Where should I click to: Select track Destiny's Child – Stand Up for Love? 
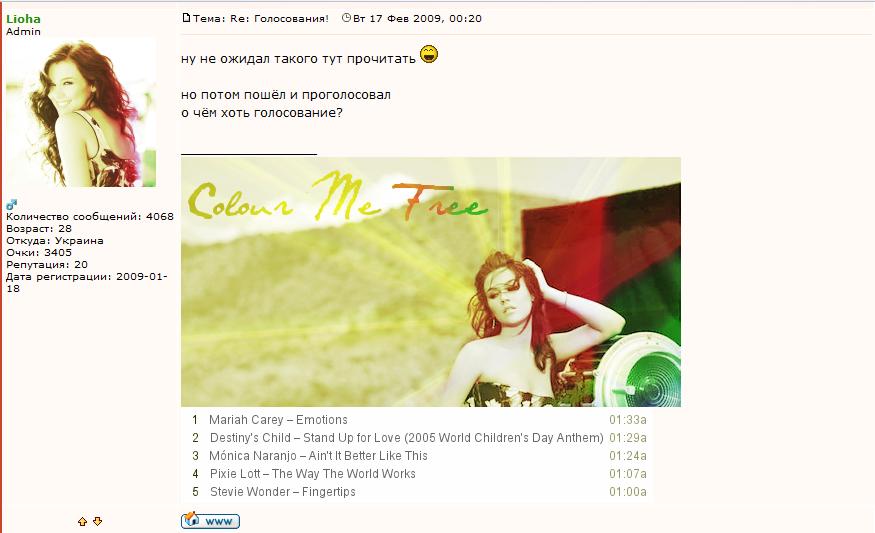(407, 438)
